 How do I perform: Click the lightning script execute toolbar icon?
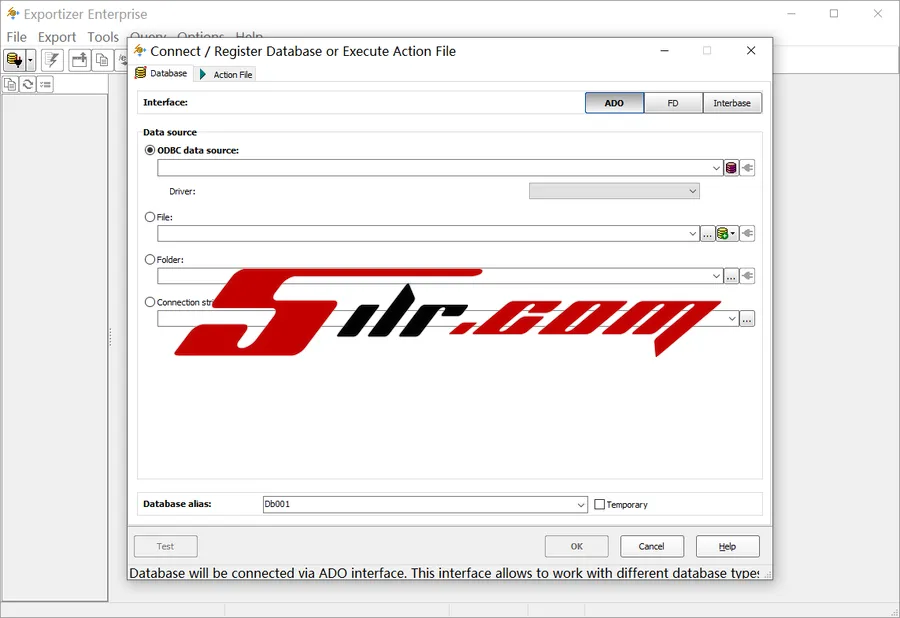pyautogui.click(x=53, y=60)
